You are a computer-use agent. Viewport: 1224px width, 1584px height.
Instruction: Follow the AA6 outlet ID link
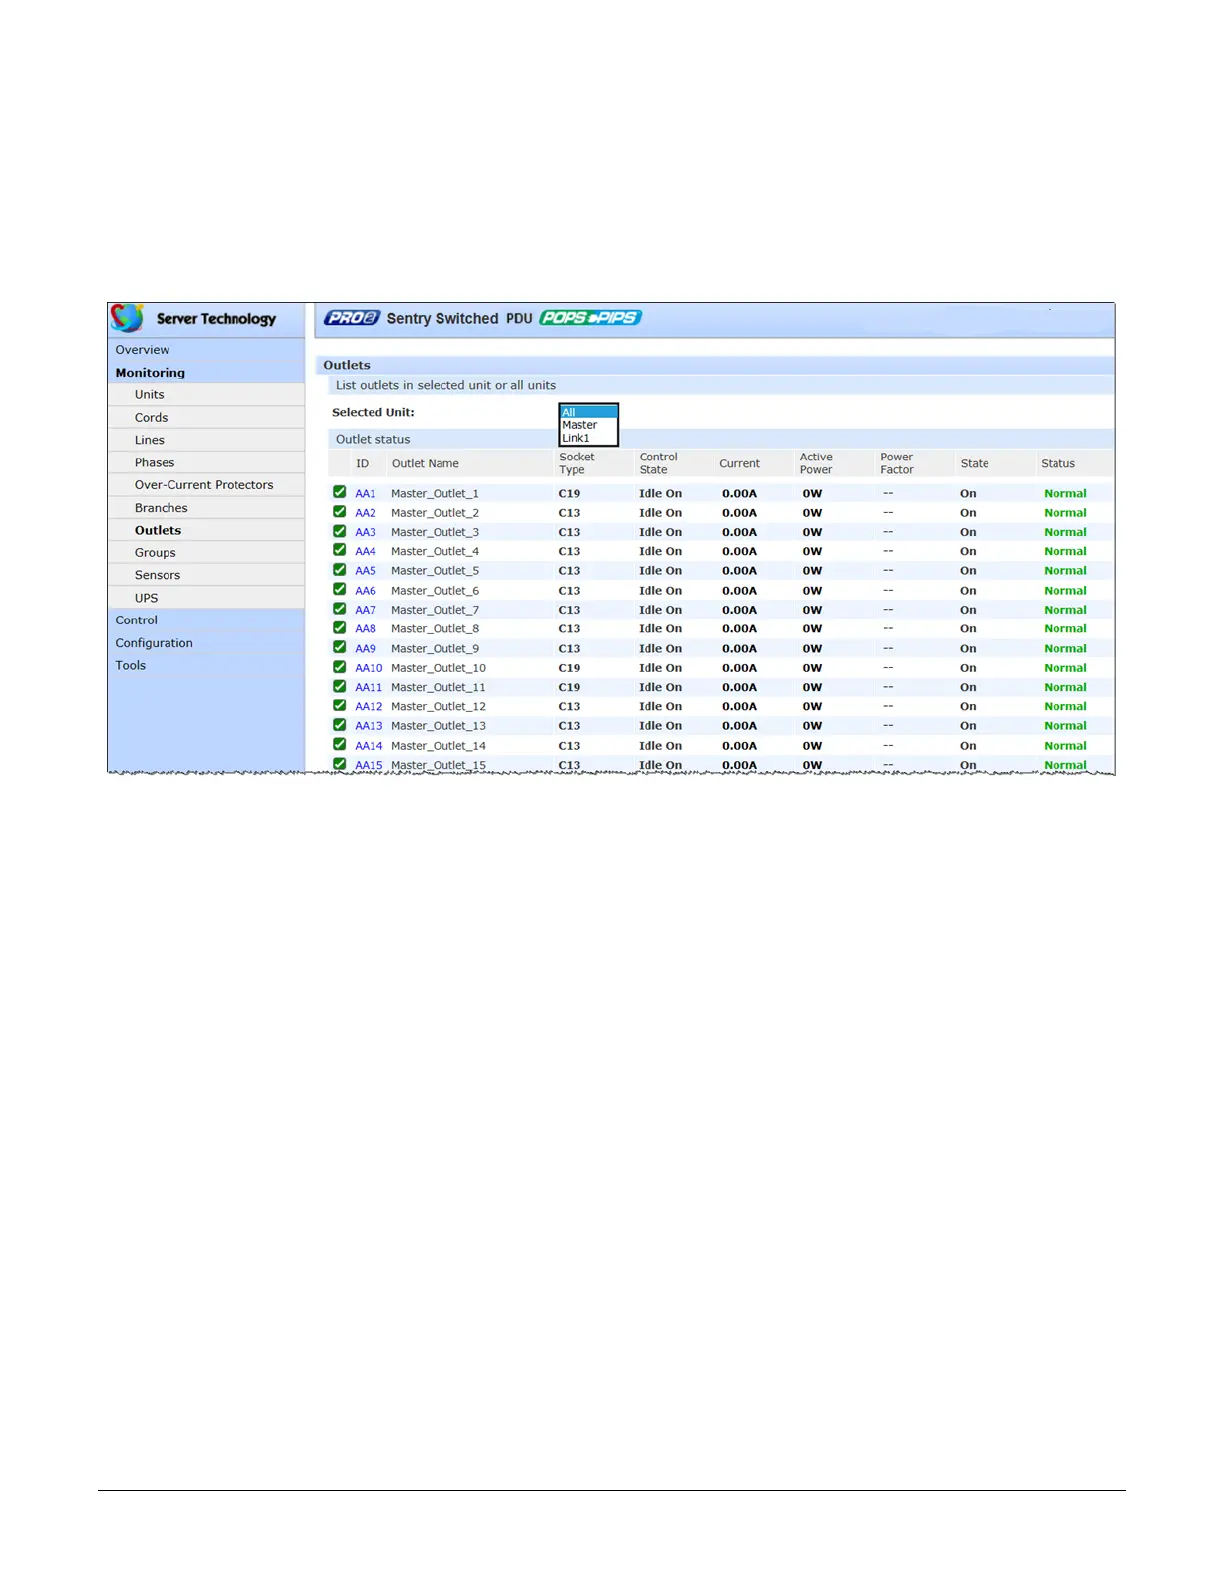[x=365, y=591]
